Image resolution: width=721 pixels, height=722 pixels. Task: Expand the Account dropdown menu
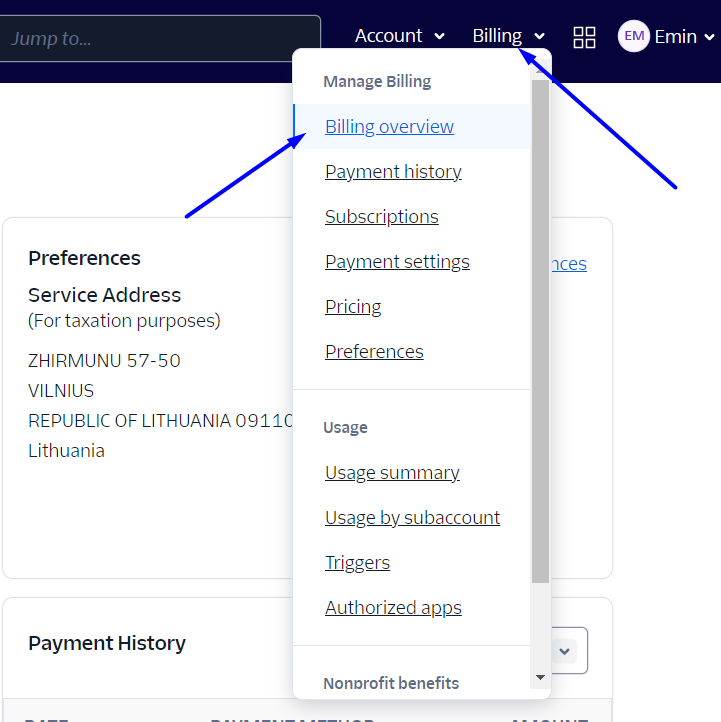pyautogui.click(x=399, y=36)
